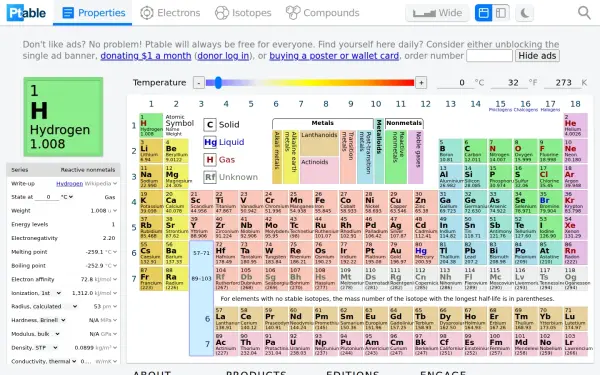Screen dimensions: 600x375
Task: Open the Weight unit dropdown
Action: tap(112, 211)
